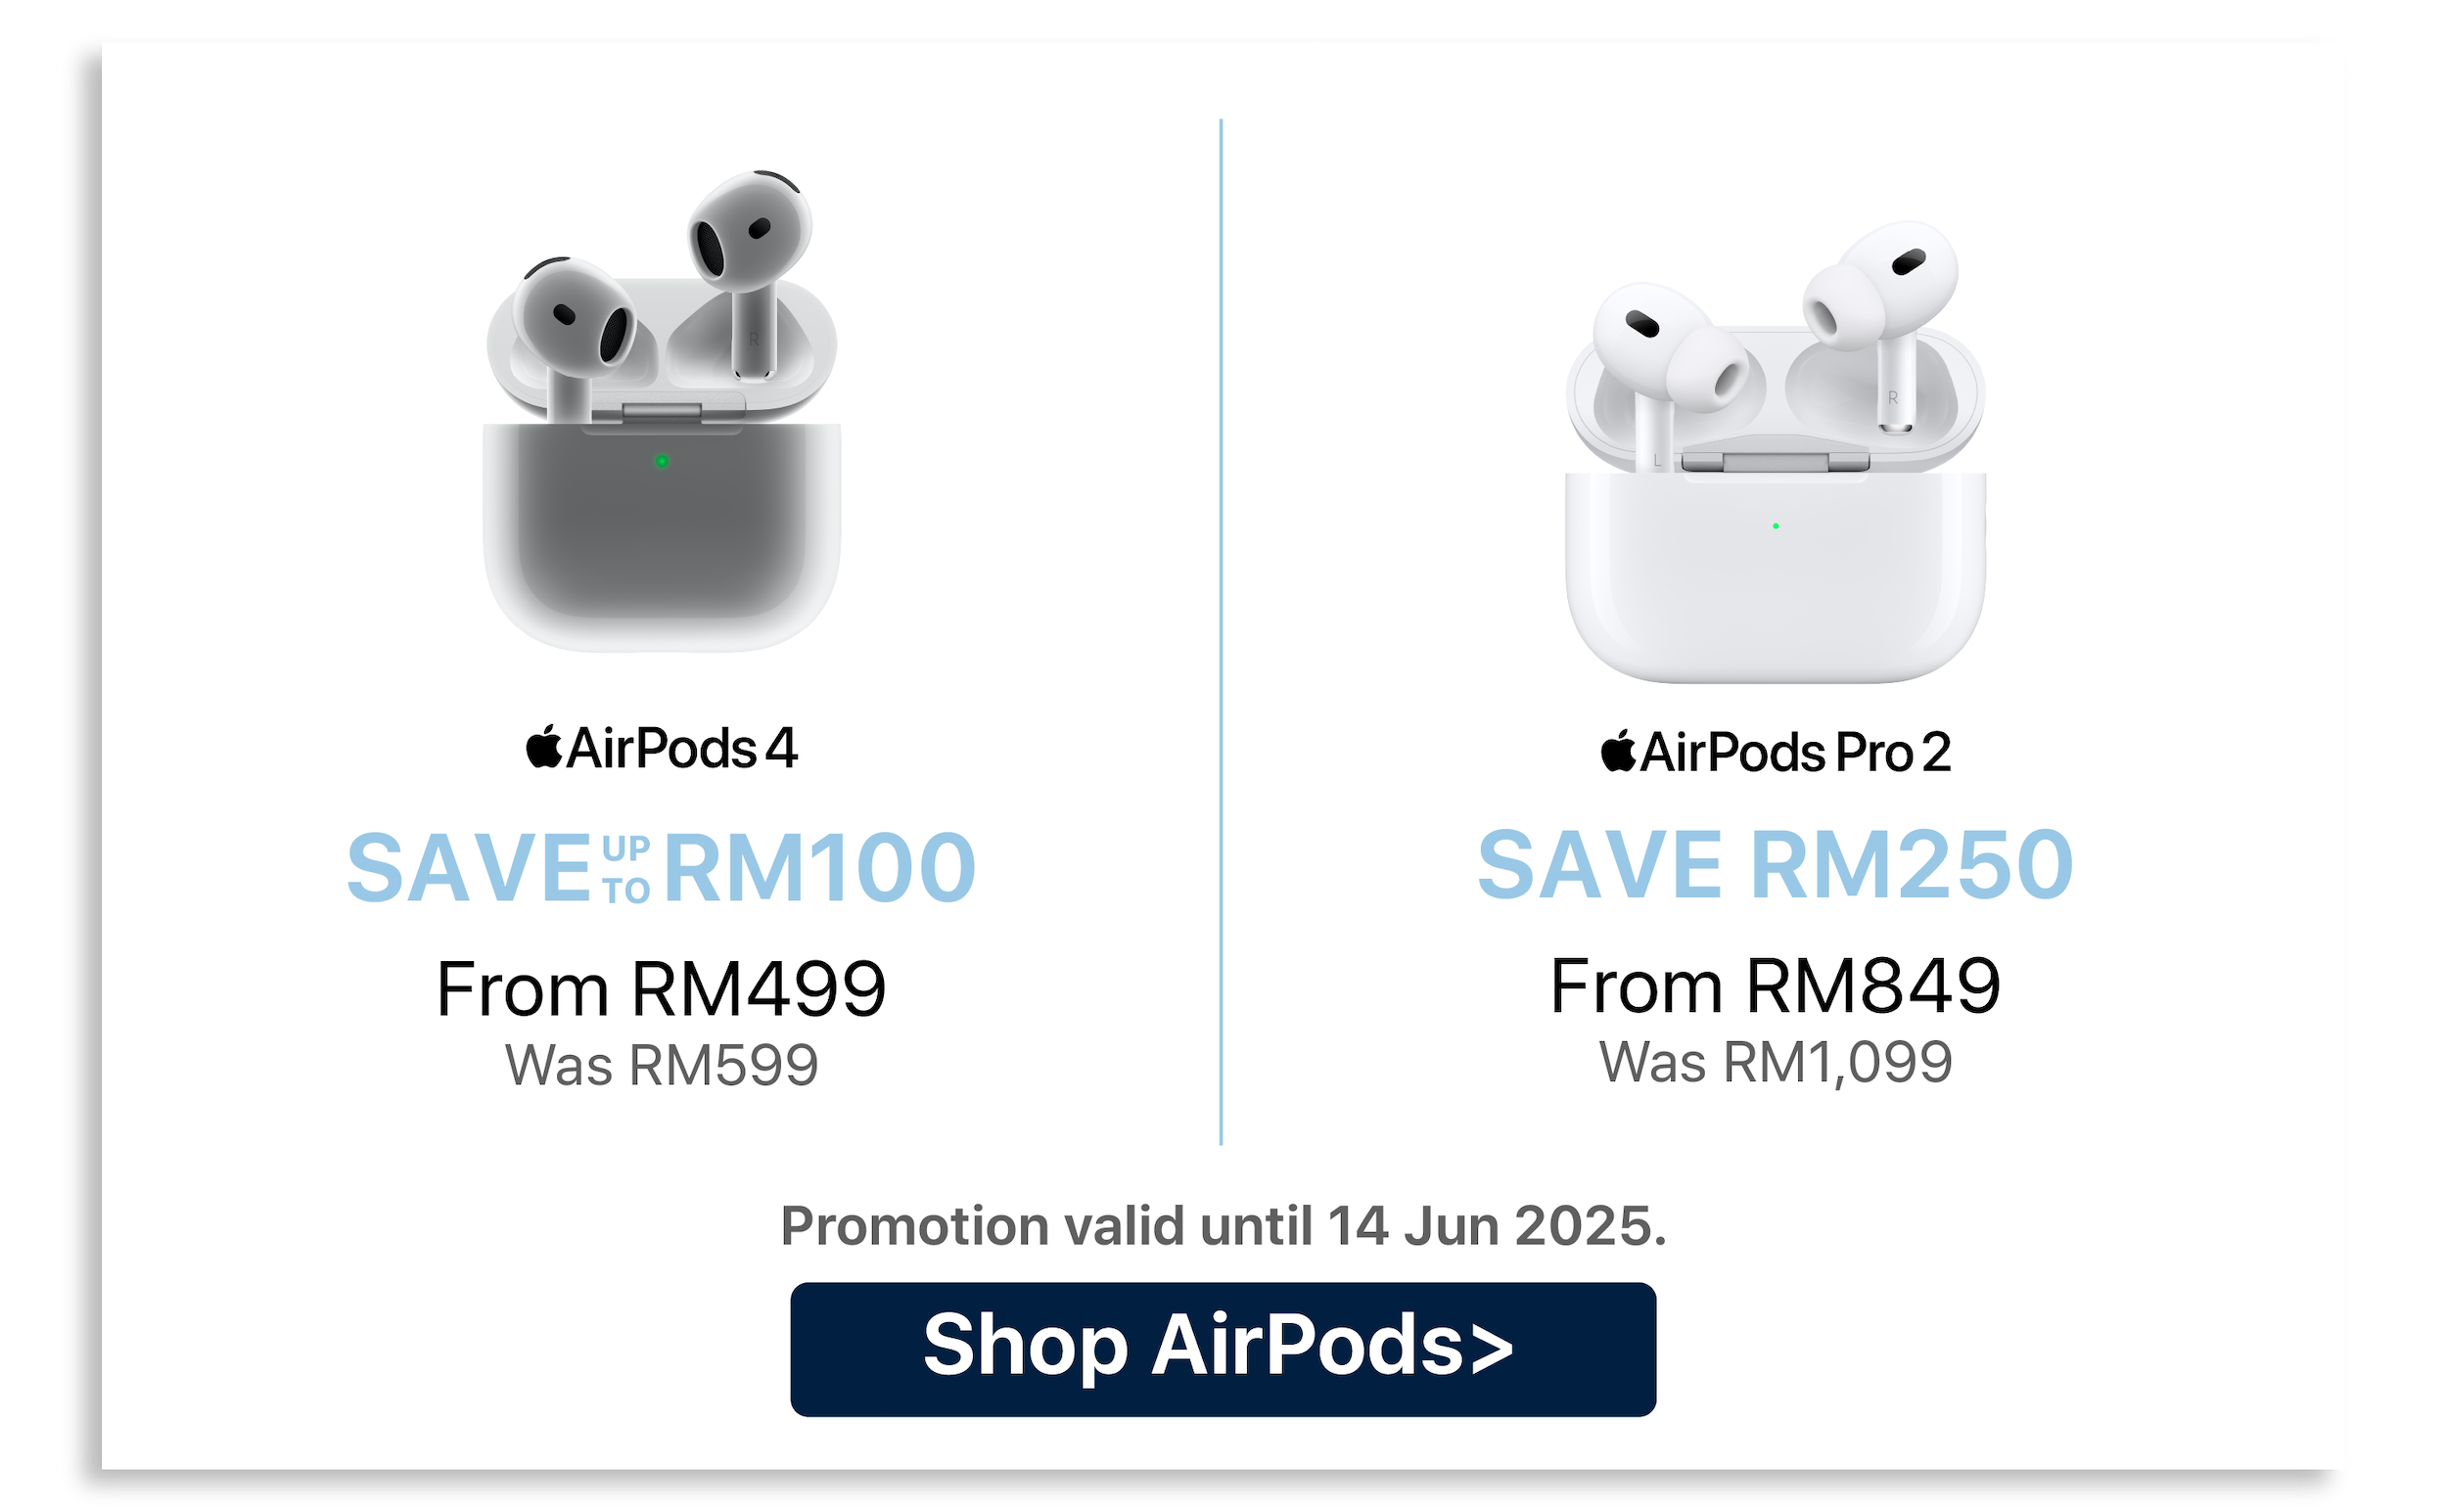Screen dimensions: 2447x1512
Task: Click the AirPods Pro 2 product image
Action: click(1775, 452)
